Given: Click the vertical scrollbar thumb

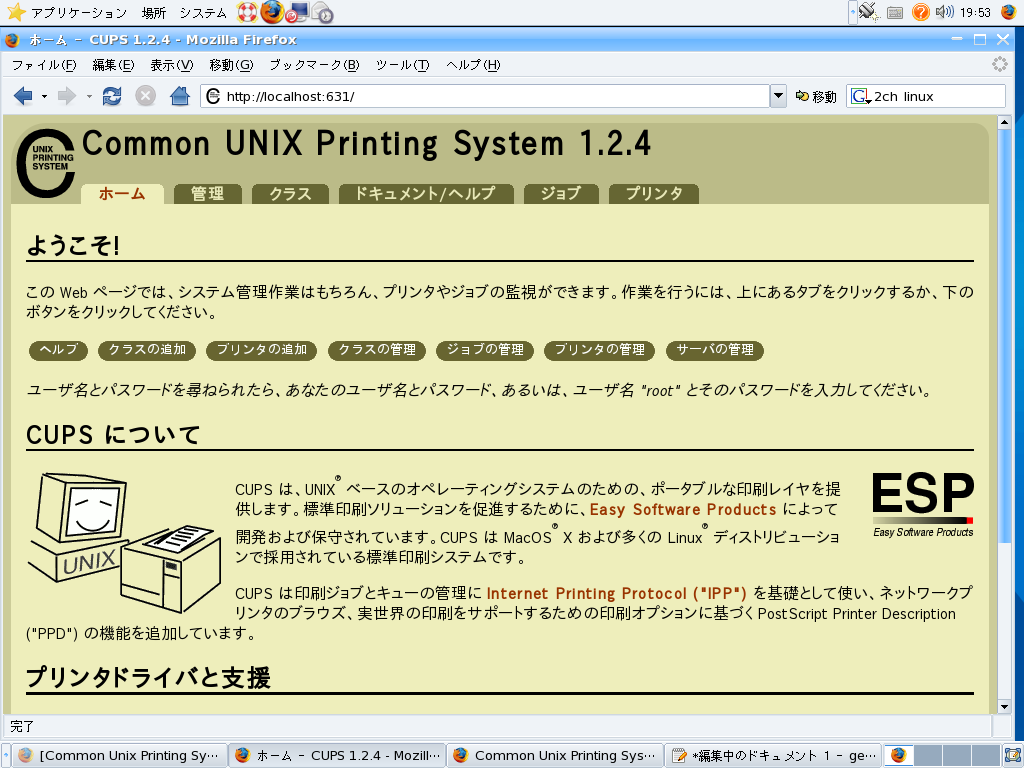Looking at the screenshot, I should (1004, 334).
